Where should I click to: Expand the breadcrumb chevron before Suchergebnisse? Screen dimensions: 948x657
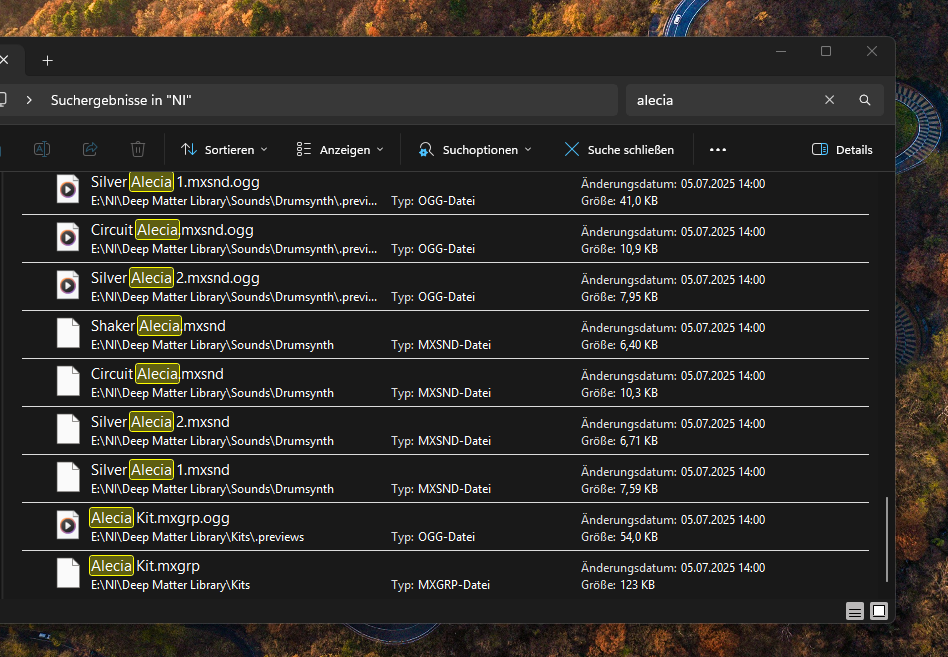click(x=29, y=100)
